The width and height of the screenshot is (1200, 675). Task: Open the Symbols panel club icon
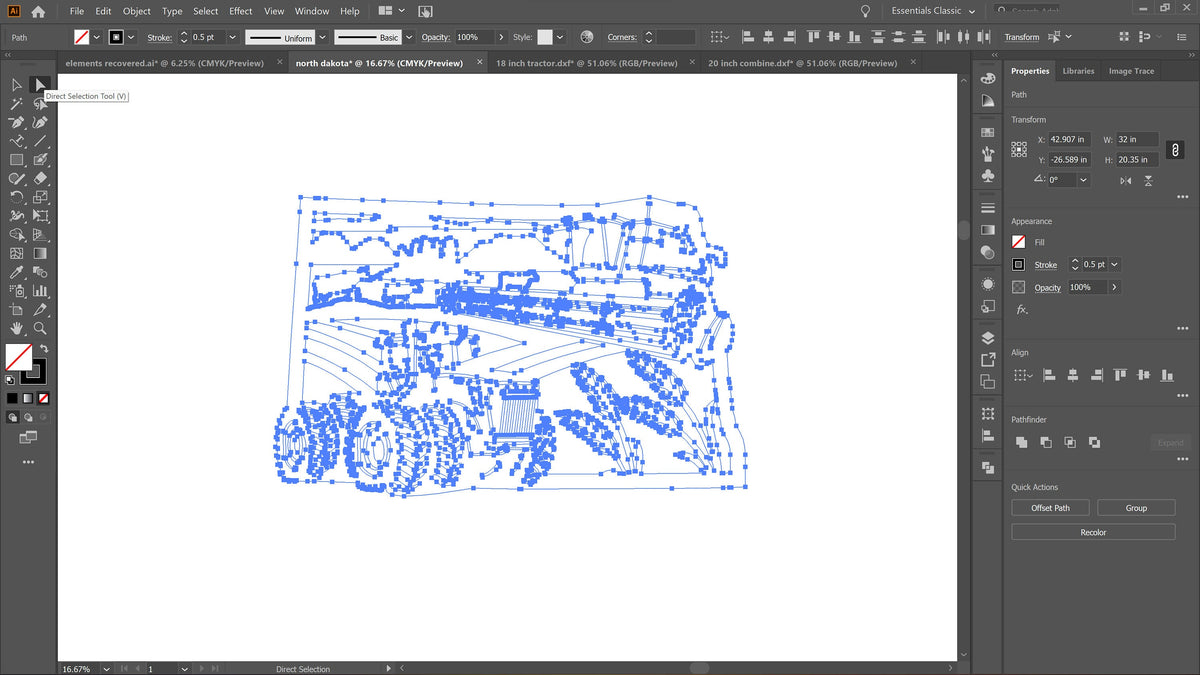[988, 176]
